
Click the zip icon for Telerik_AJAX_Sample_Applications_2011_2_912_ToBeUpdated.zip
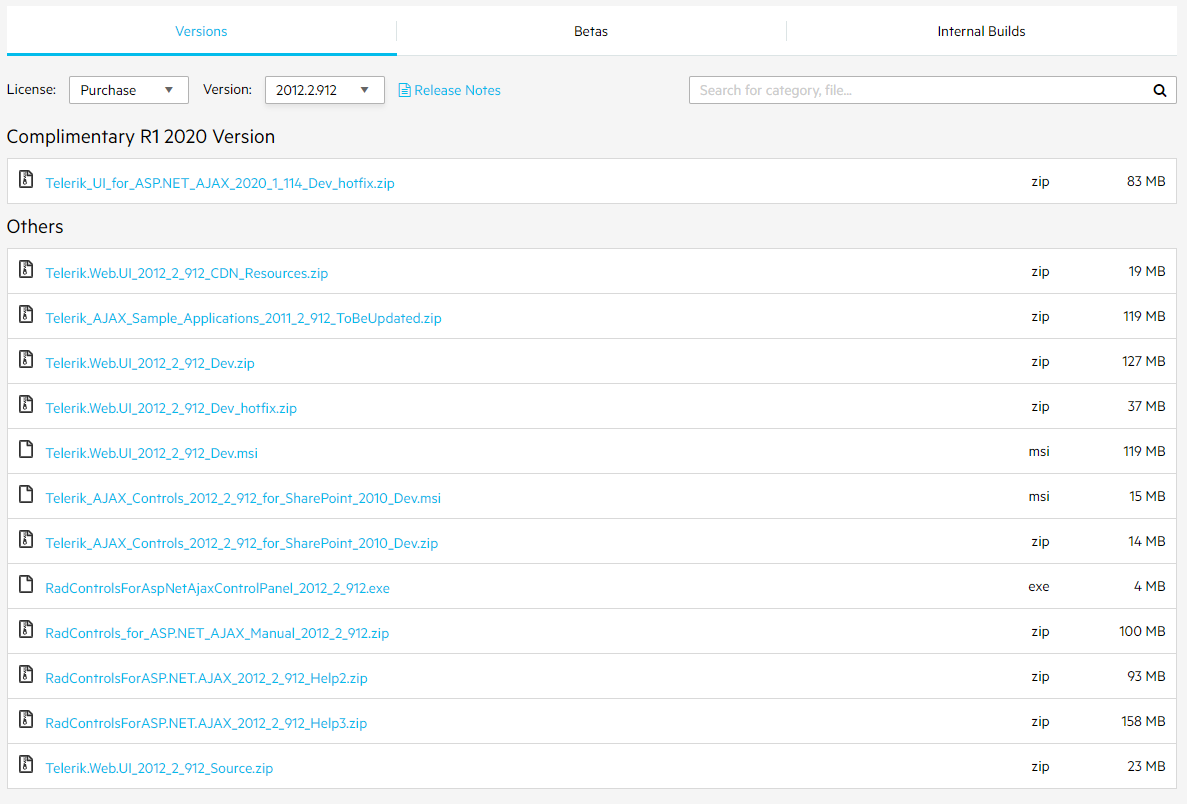tap(26, 314)
